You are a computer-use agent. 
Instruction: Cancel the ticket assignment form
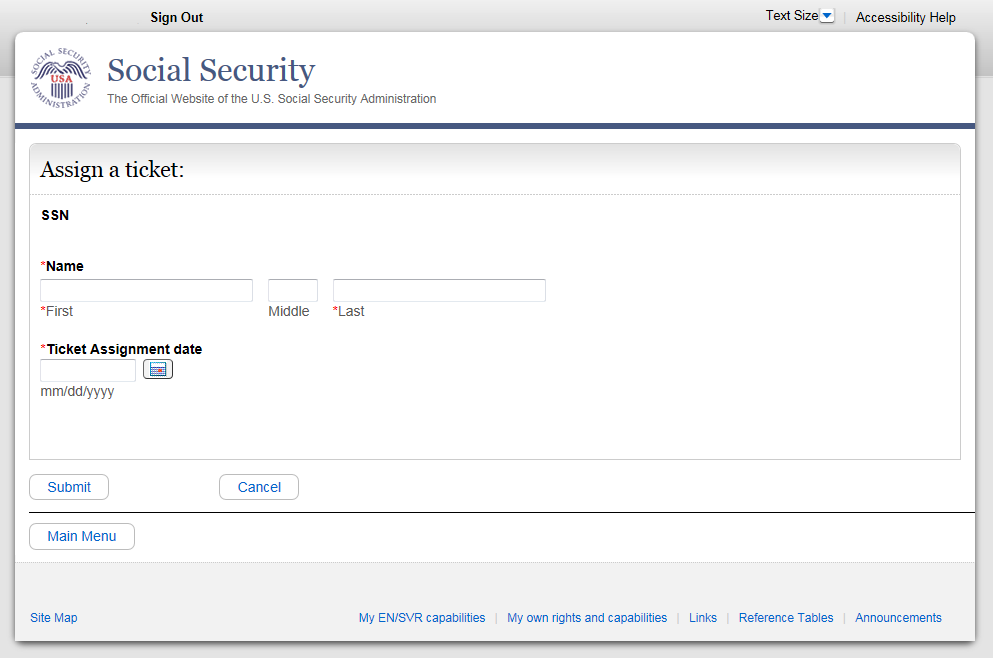click(259, 487)
